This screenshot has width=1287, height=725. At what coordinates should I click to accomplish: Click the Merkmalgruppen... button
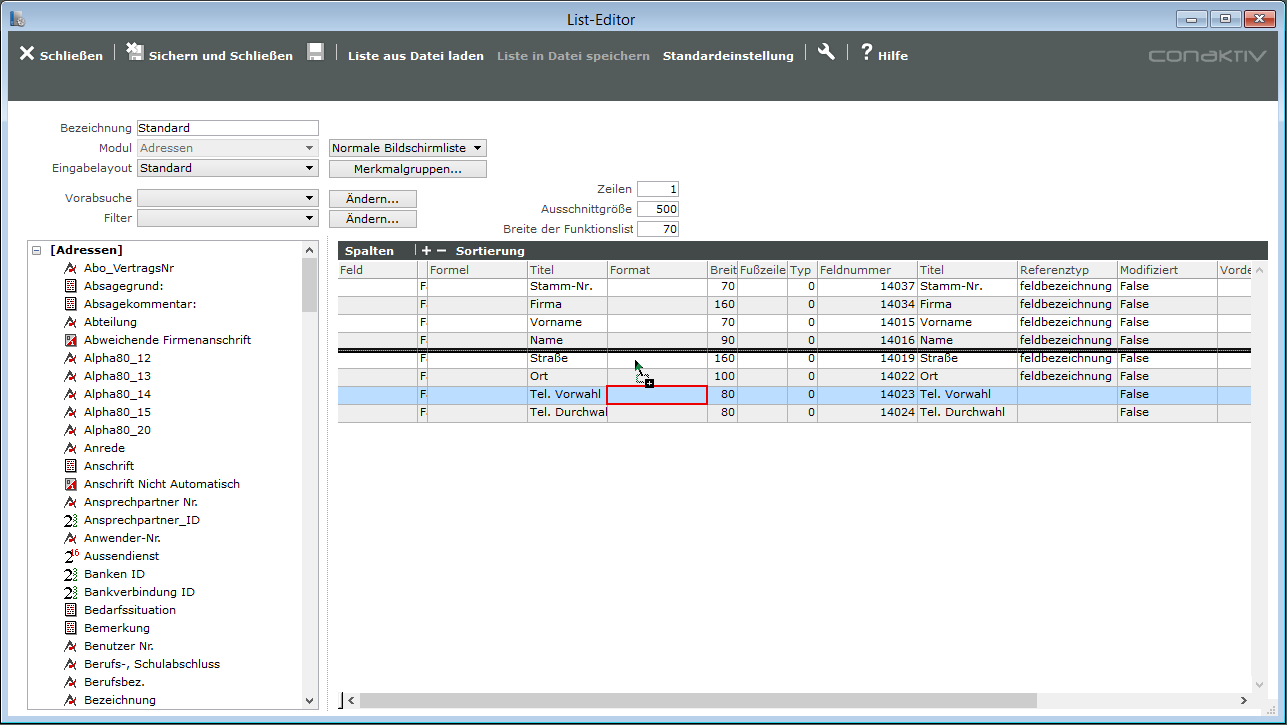408,169
